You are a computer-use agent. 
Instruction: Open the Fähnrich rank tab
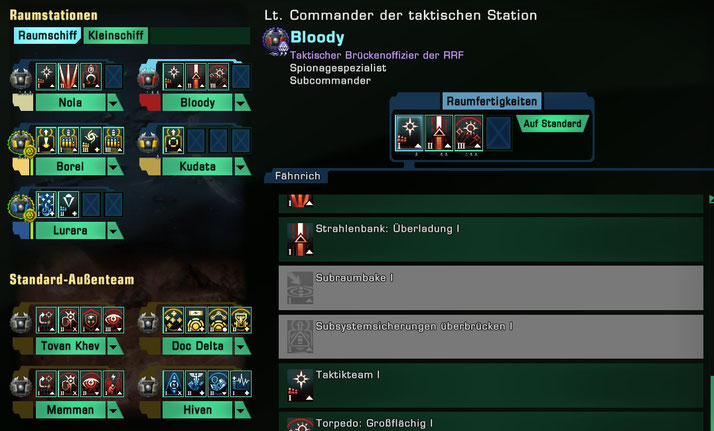(x=297, y=176)
